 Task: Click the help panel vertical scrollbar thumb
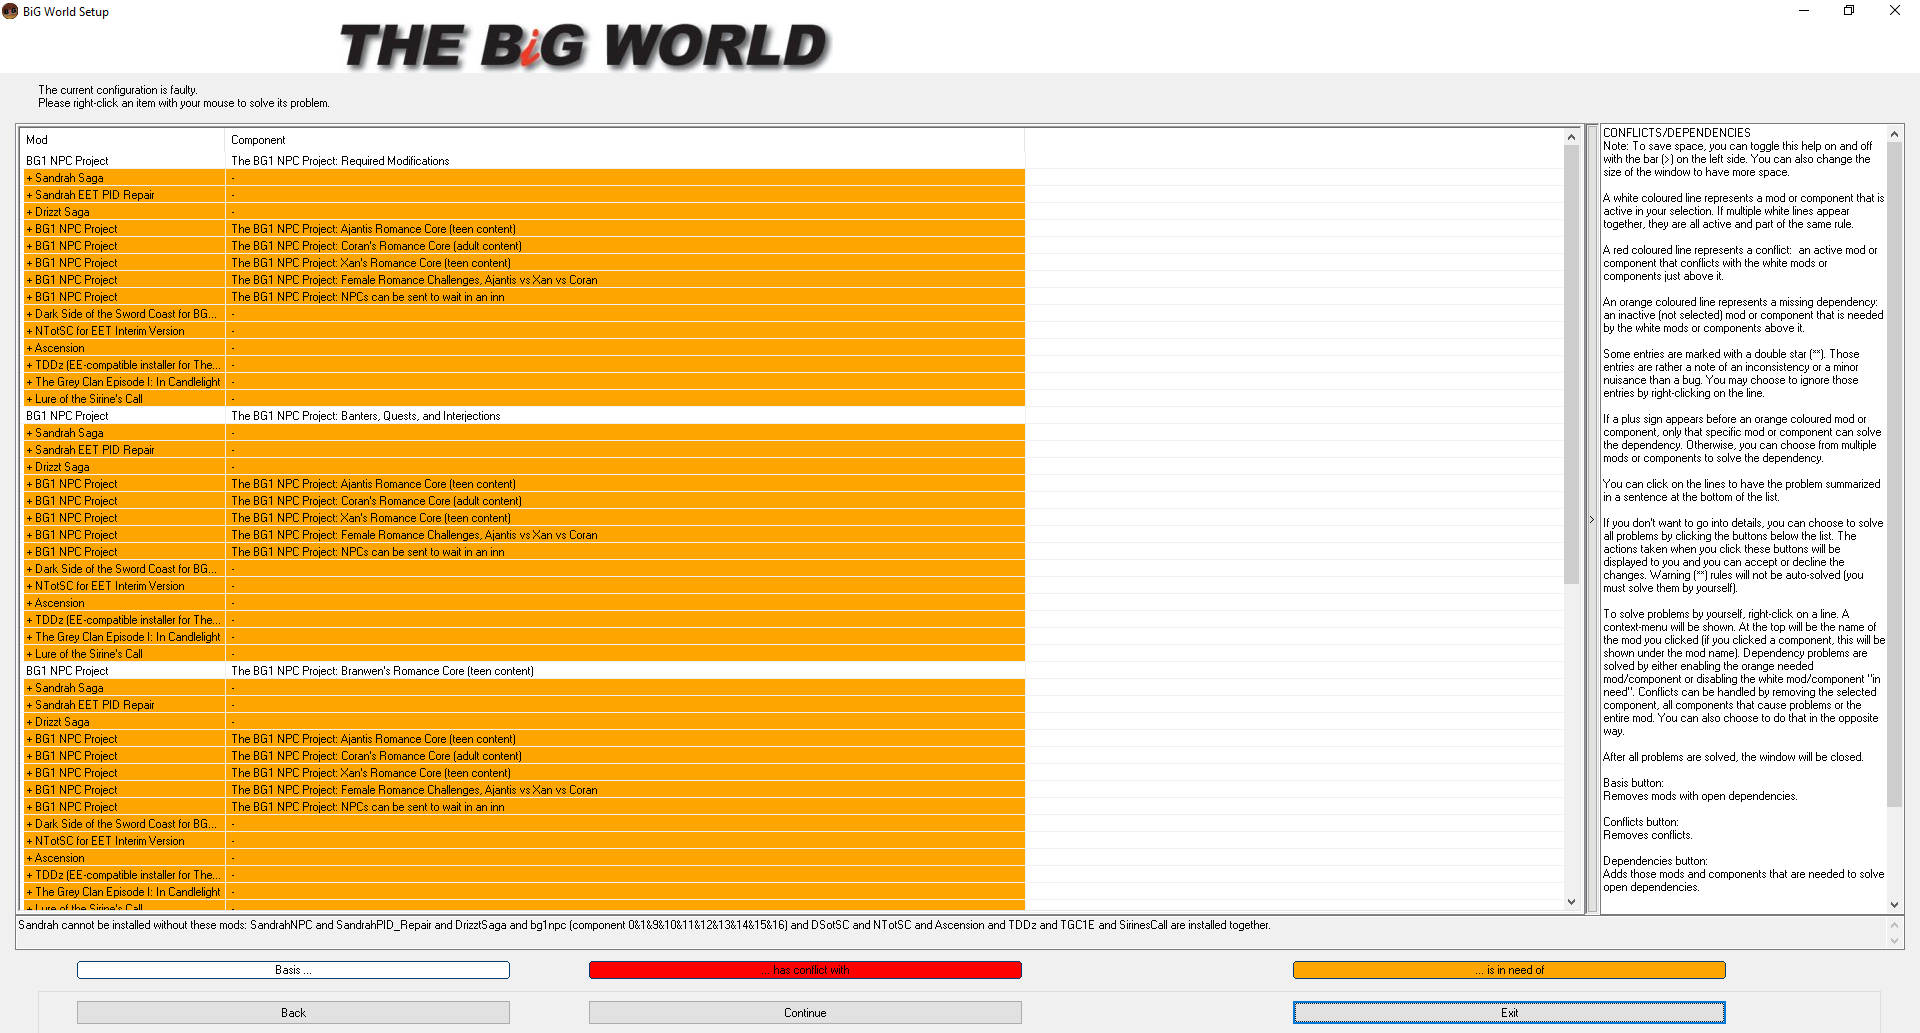click(x=1894, y=475)
